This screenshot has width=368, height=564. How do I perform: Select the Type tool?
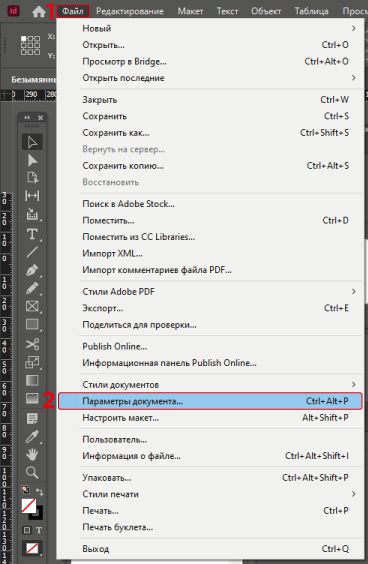coord(32,234)
